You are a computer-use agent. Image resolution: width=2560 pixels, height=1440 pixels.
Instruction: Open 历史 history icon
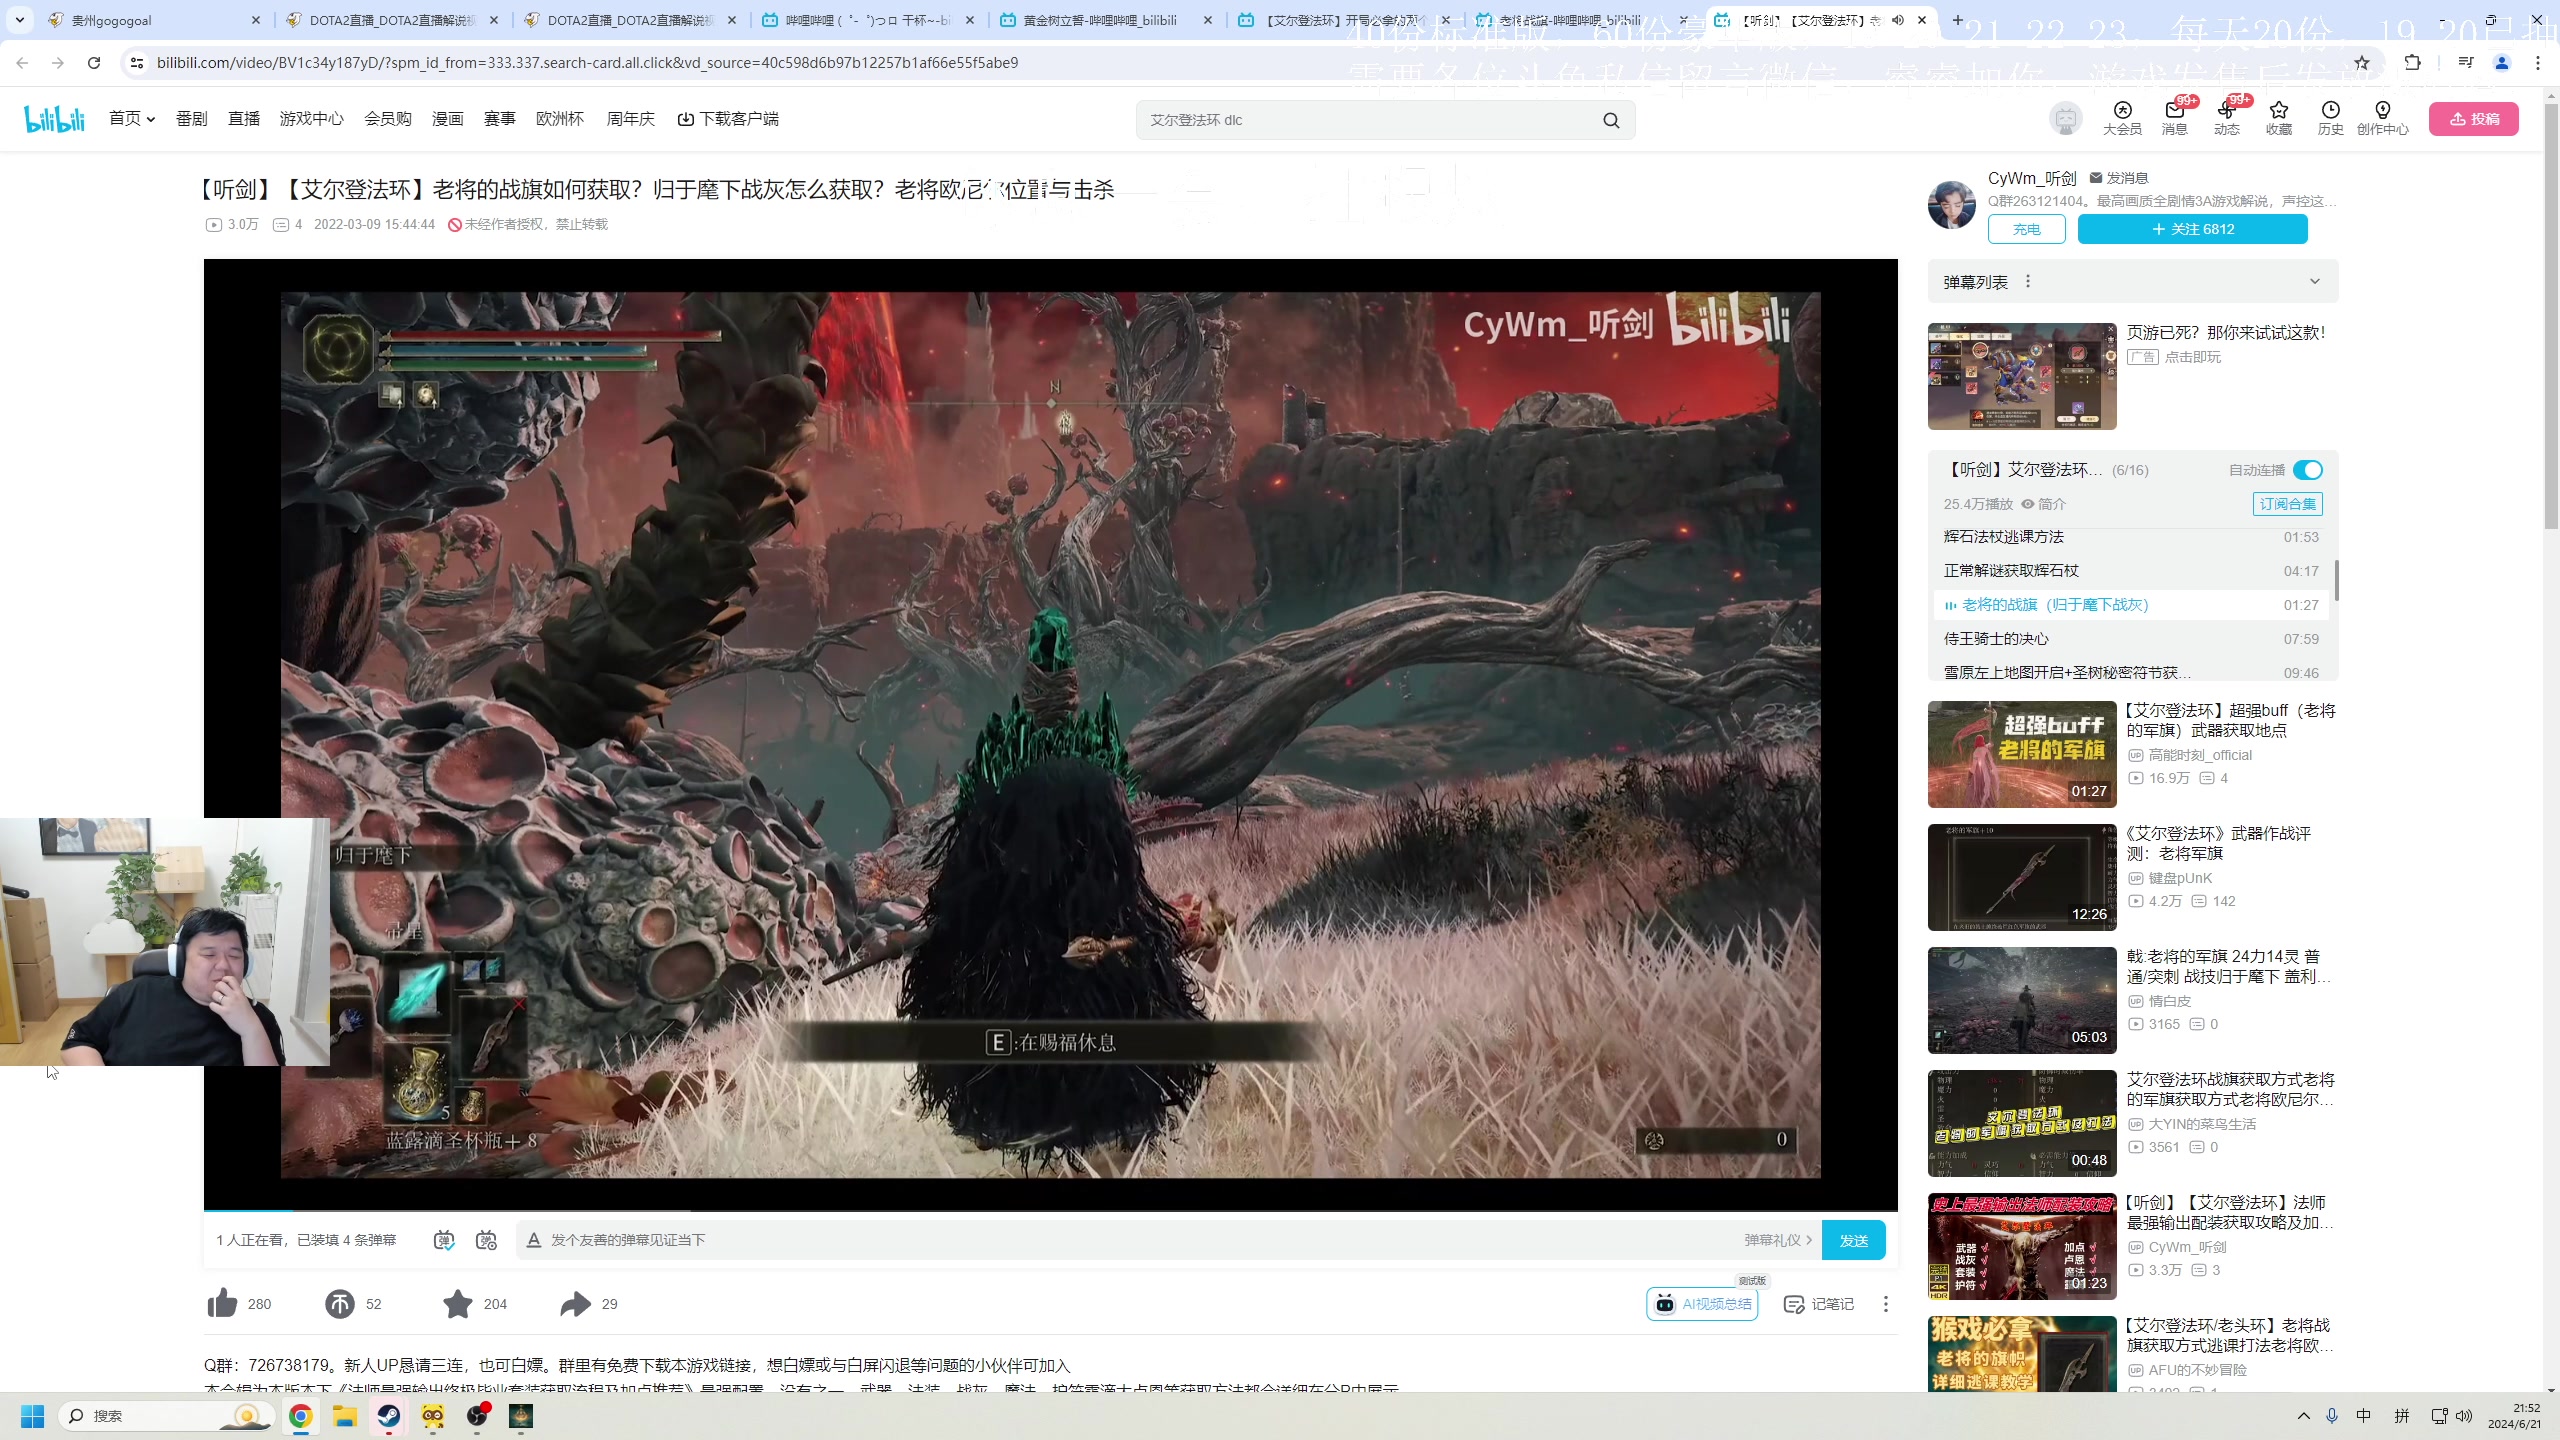tap(2331, 118)
